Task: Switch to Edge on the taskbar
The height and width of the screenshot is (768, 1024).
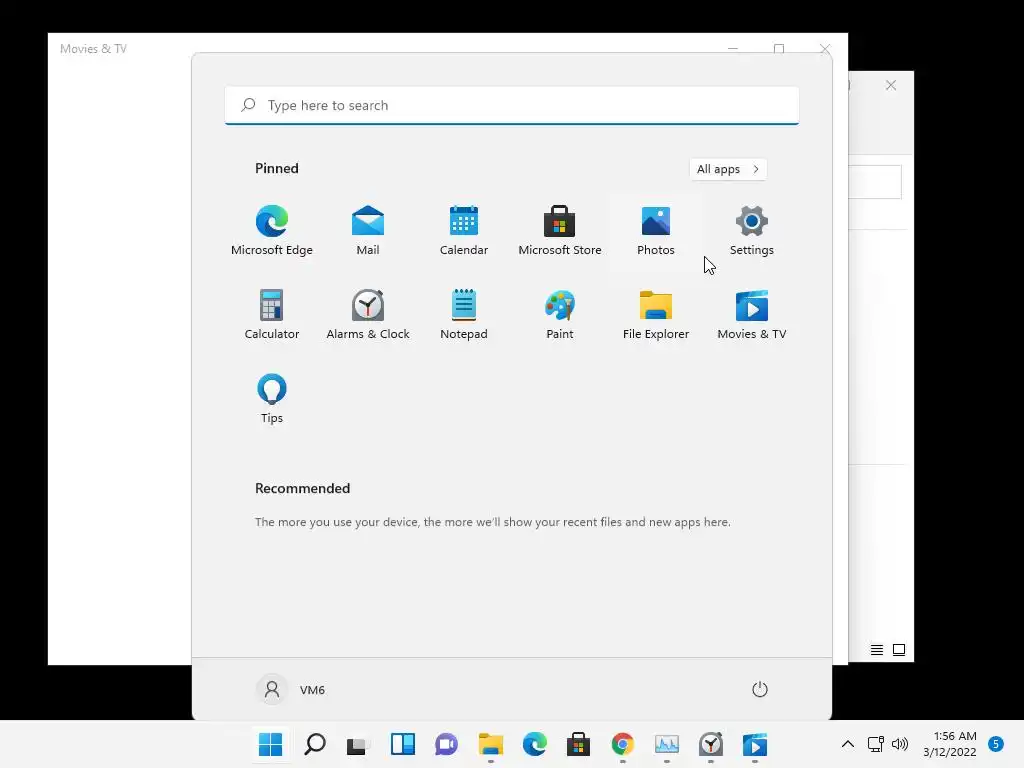Action: tap(534, 744)
